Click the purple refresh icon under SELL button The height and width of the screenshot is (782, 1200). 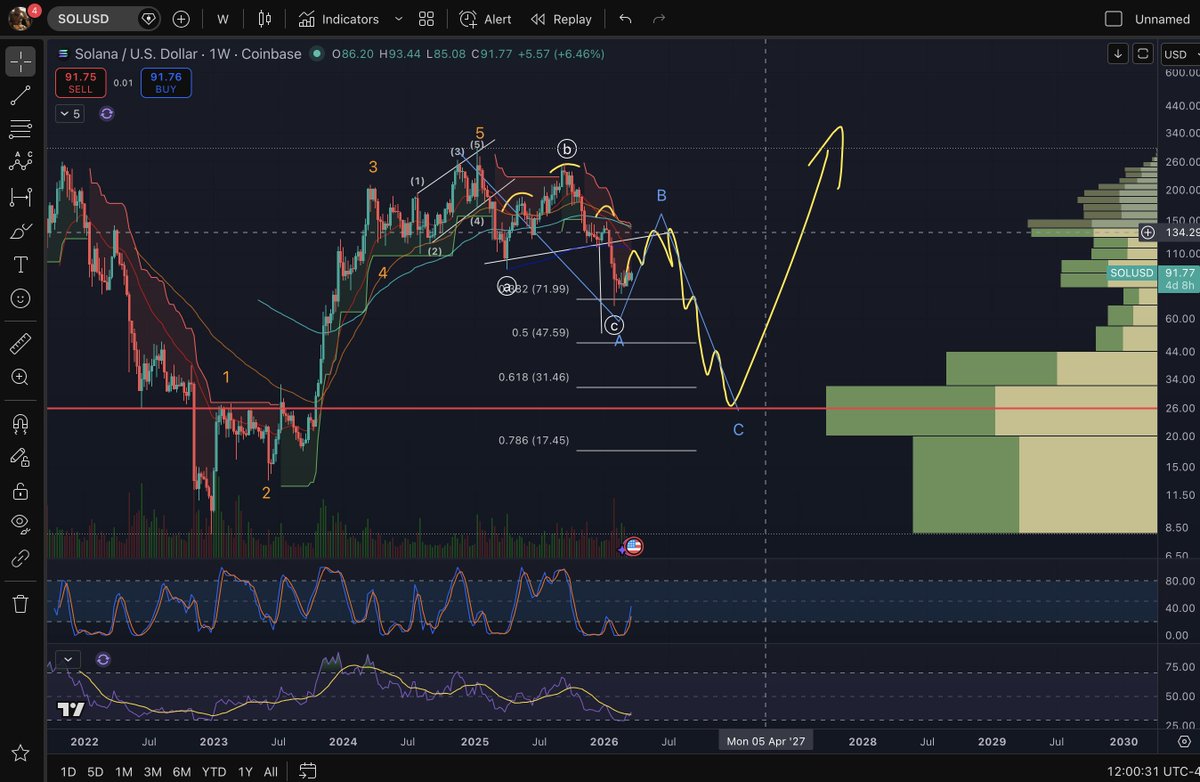click(107, 114)
